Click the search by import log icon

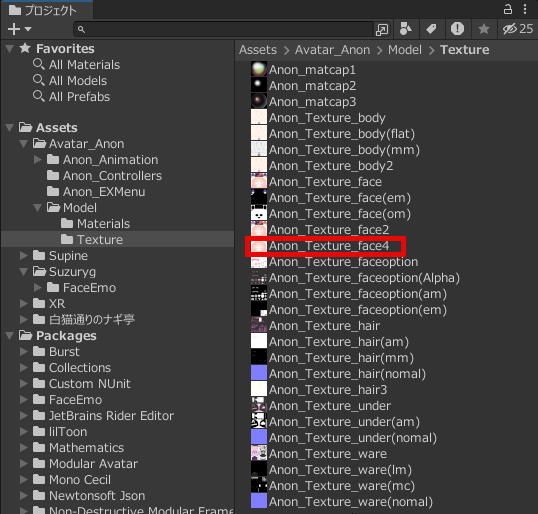pos(457,29)
